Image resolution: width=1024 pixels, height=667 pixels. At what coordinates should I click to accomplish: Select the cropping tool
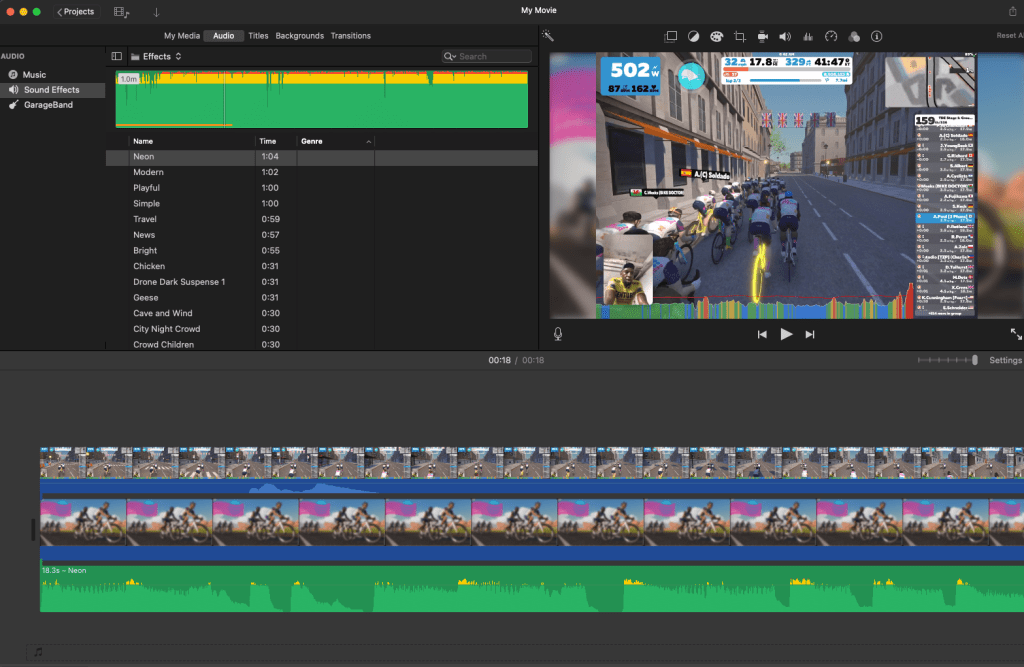pyautogui.click(x=740, y=36)
